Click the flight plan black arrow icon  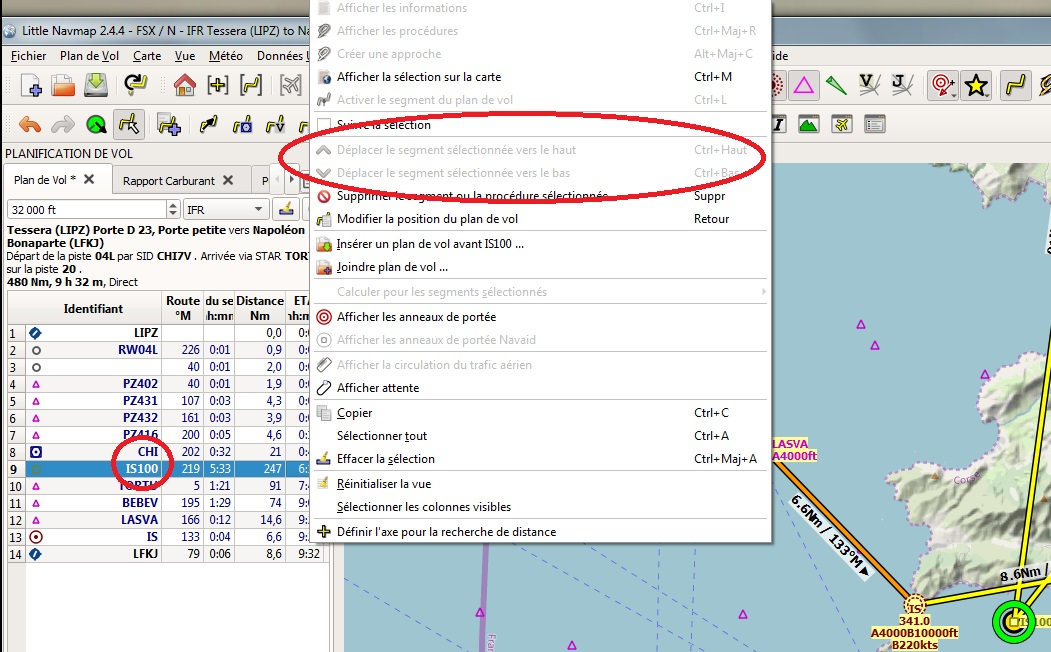coord(208,125)
